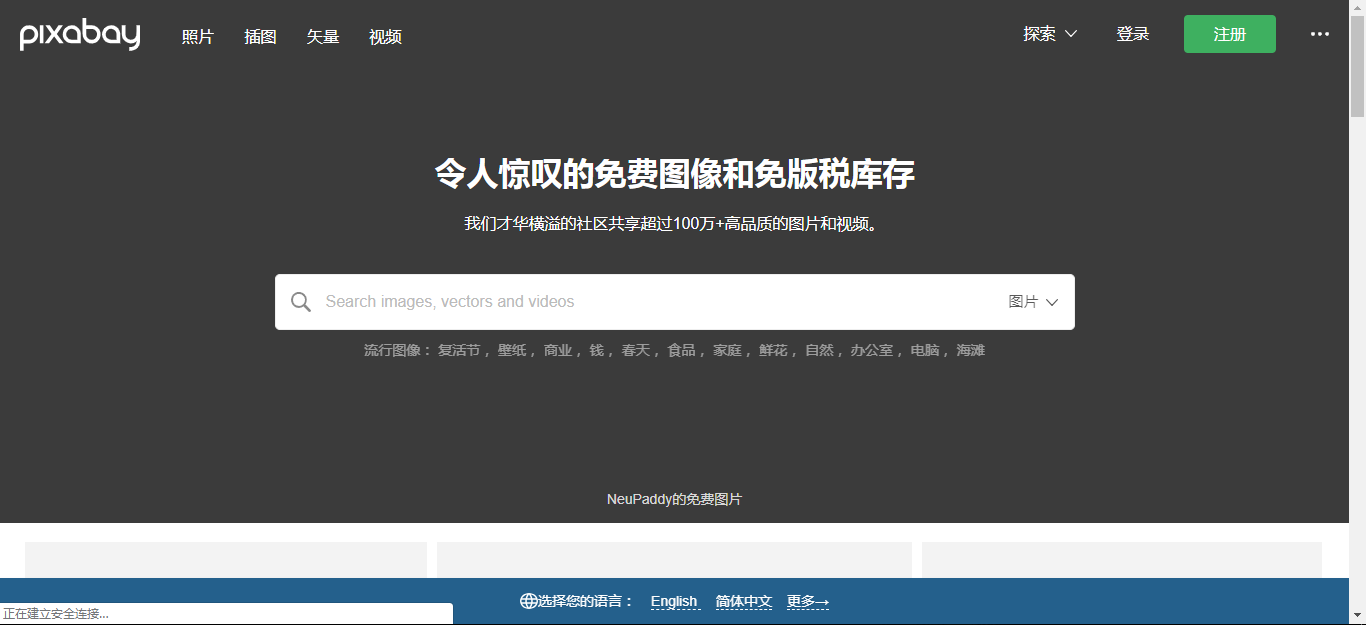The width and height of the screenshot is (1366, 625).
Task: Open the 图片 search type dropdown
Action: point(1033,302)
